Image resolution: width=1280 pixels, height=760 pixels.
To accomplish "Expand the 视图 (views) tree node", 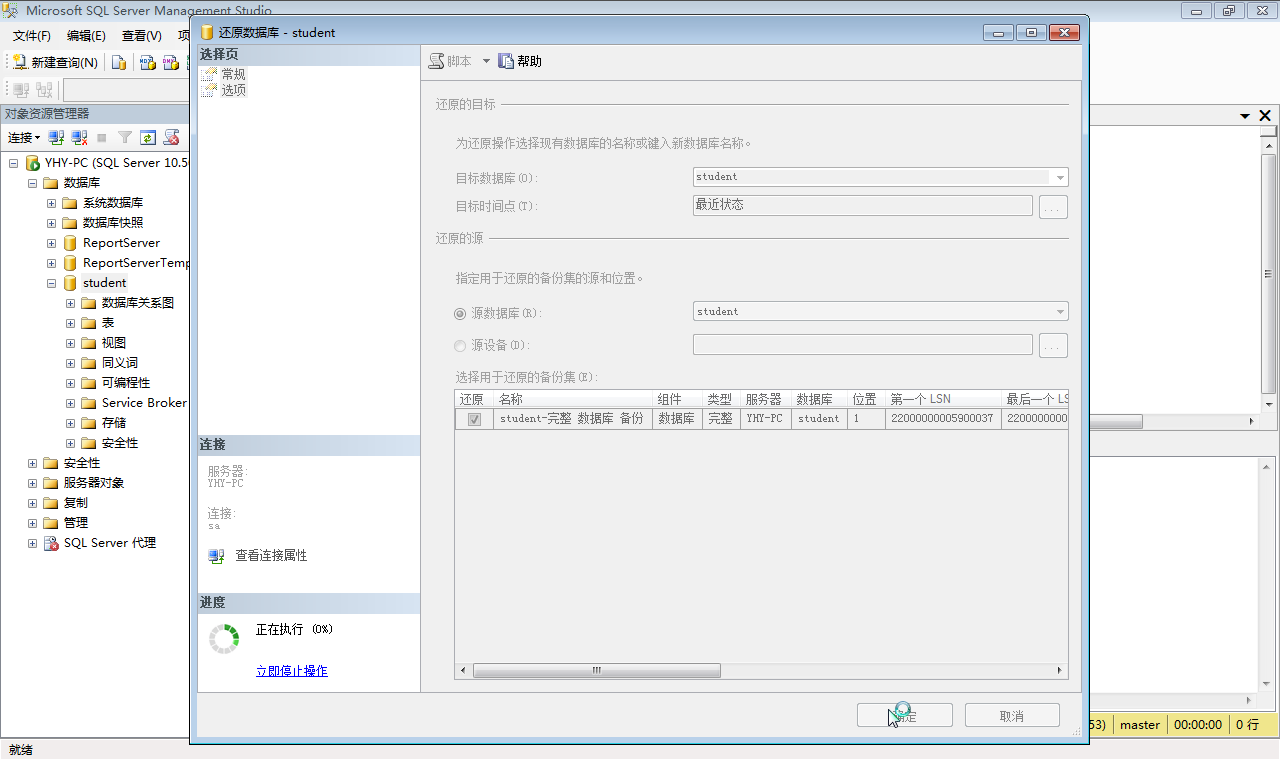I will pyautogui.click(x=71, y=343).
